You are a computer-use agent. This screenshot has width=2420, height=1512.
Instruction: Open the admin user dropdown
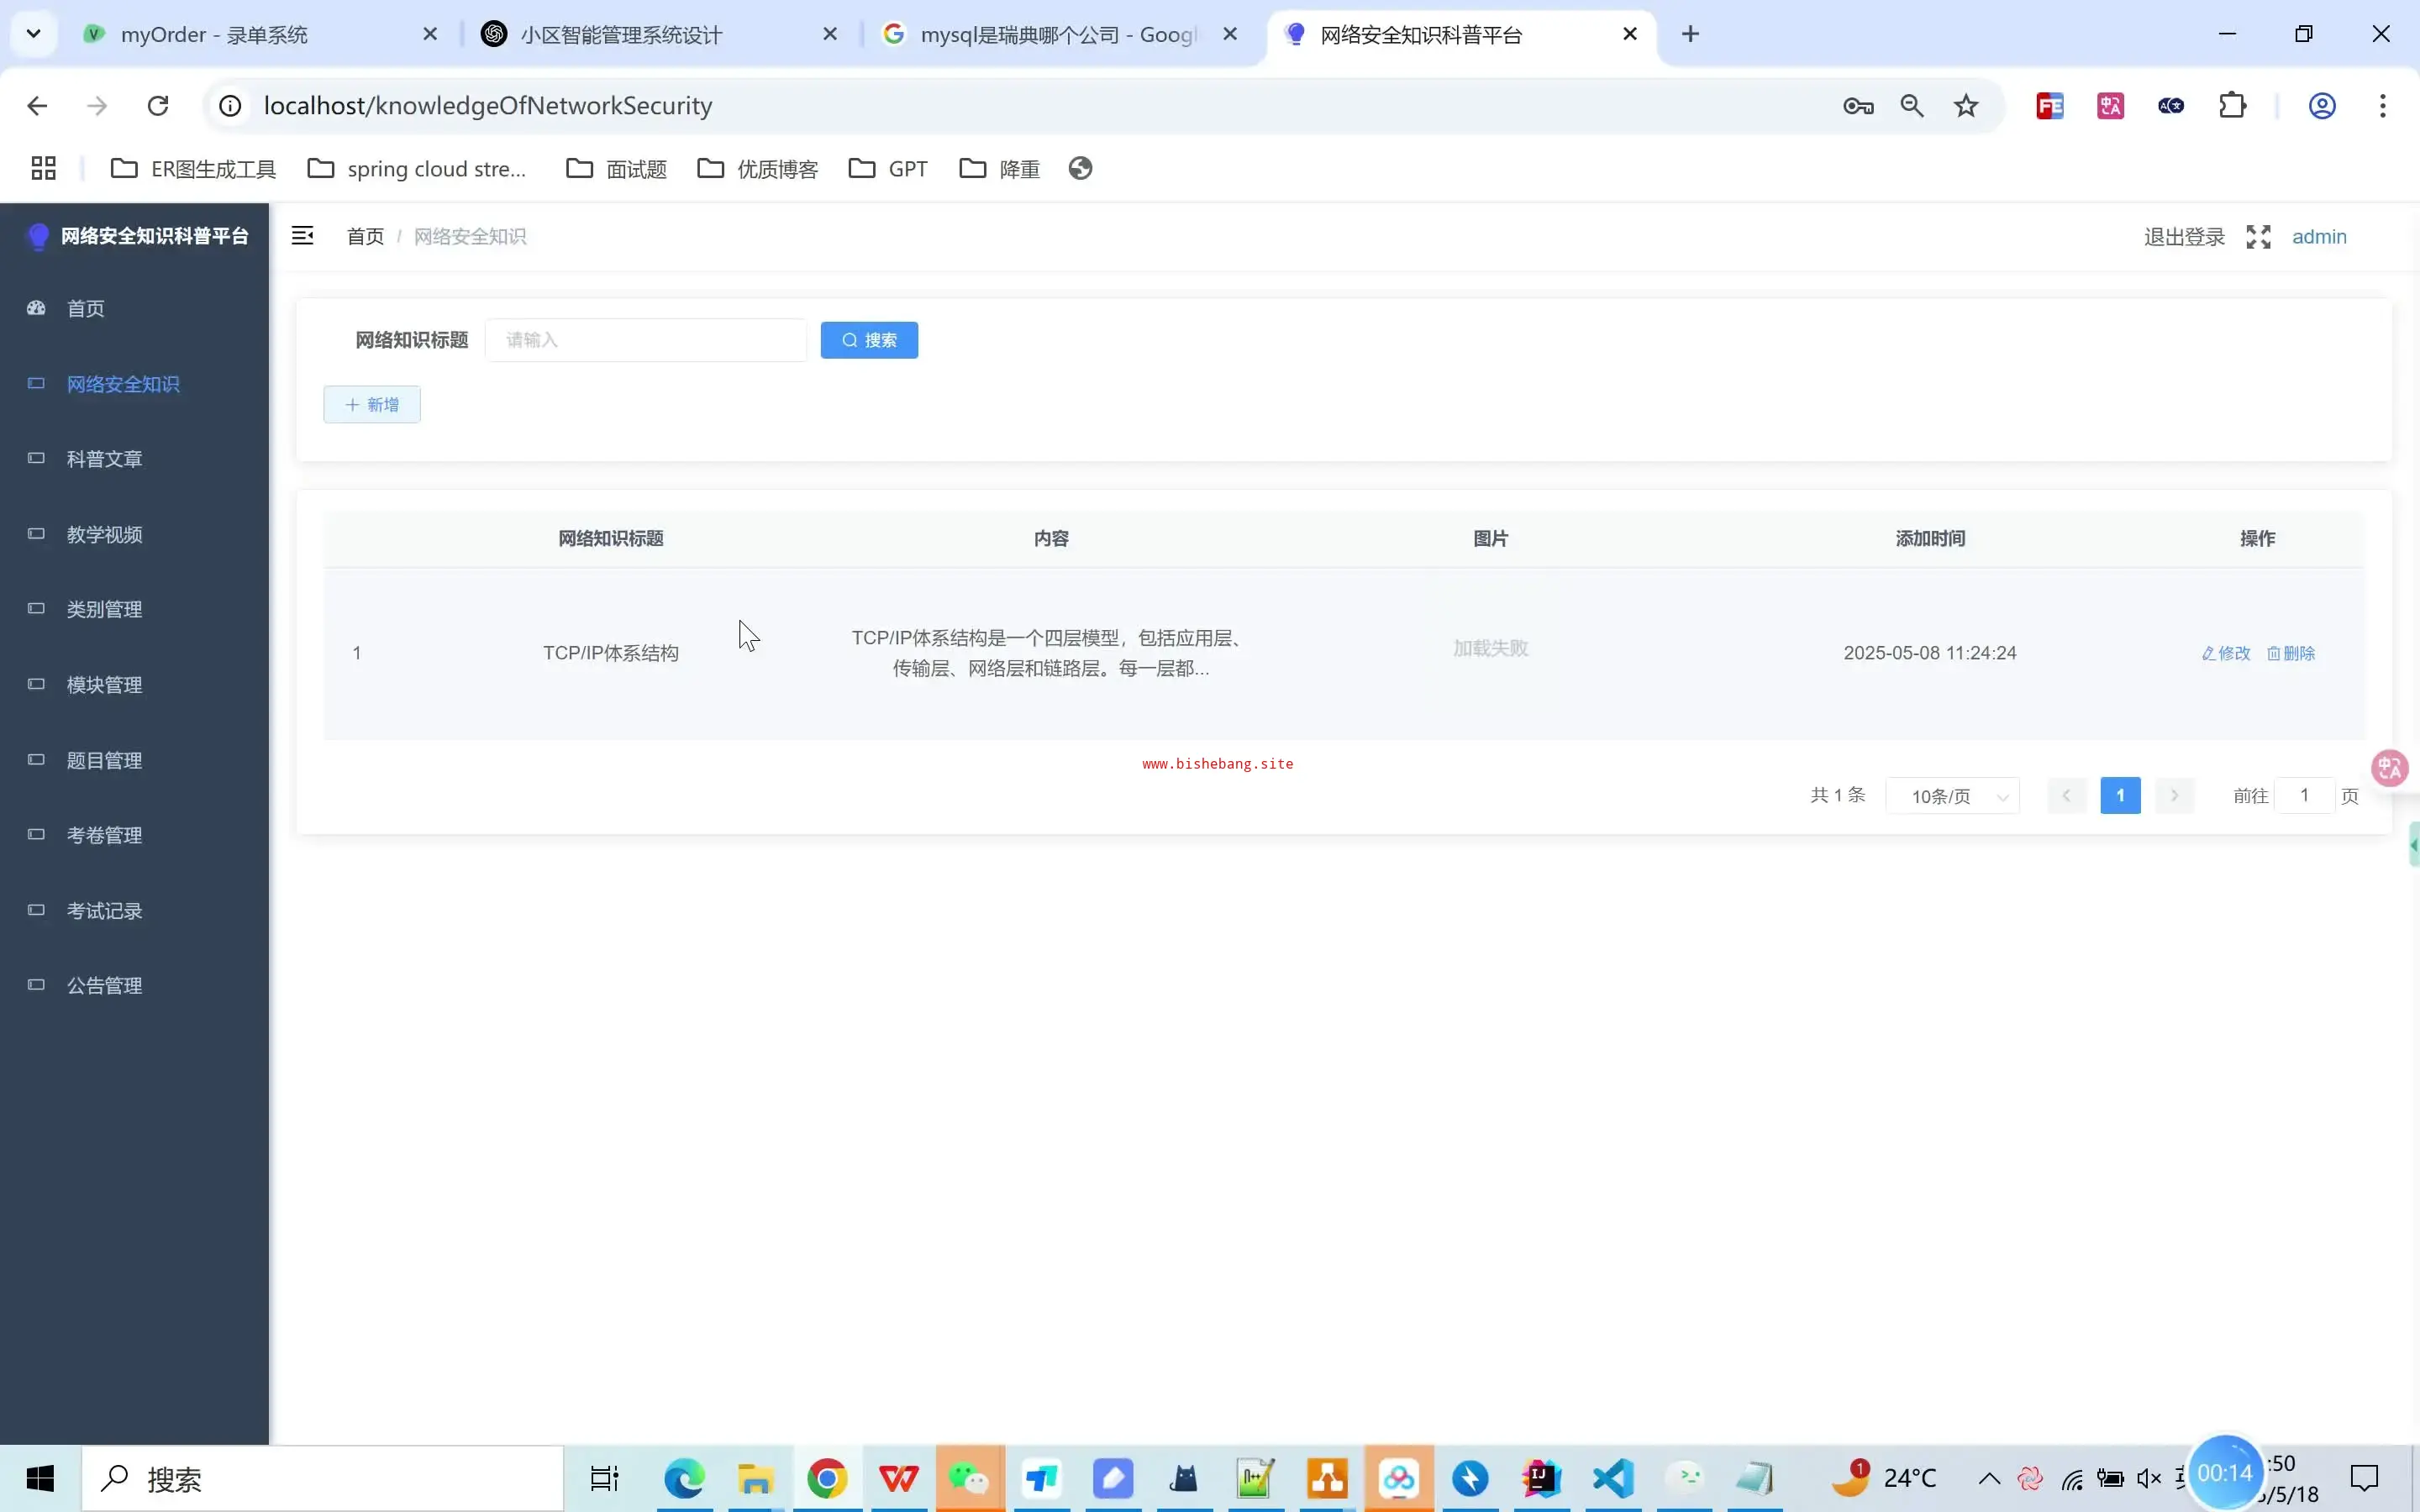pos(2319,237)
